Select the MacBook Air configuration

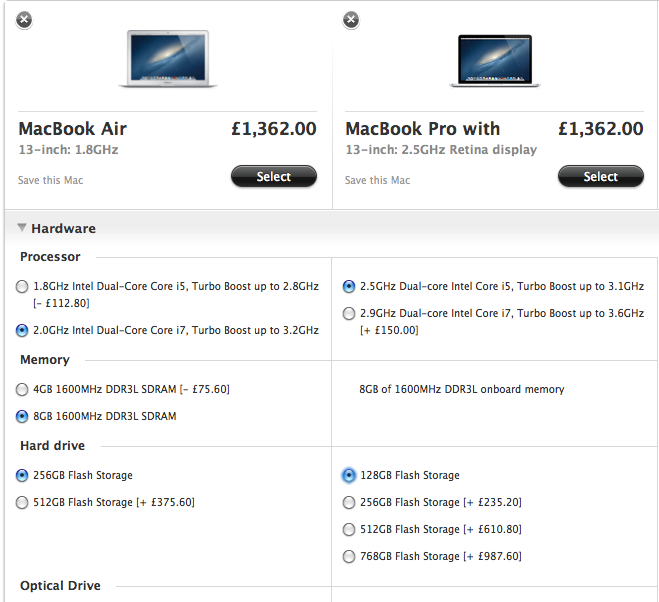point(274,176)
